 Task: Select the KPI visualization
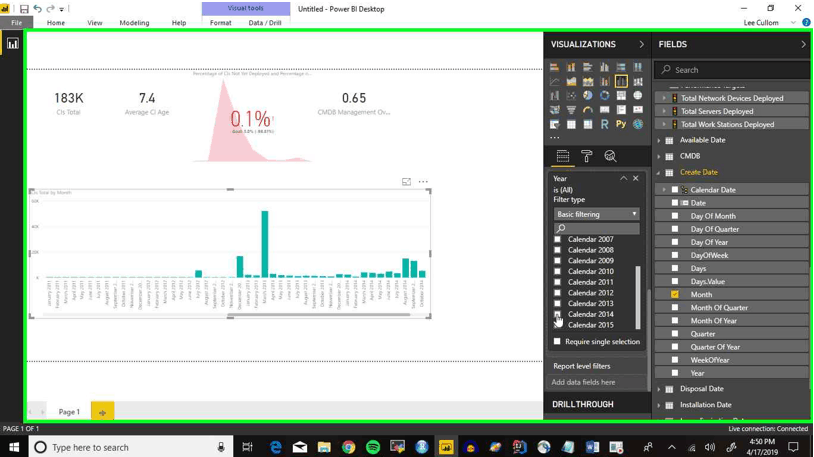point(637,110)
